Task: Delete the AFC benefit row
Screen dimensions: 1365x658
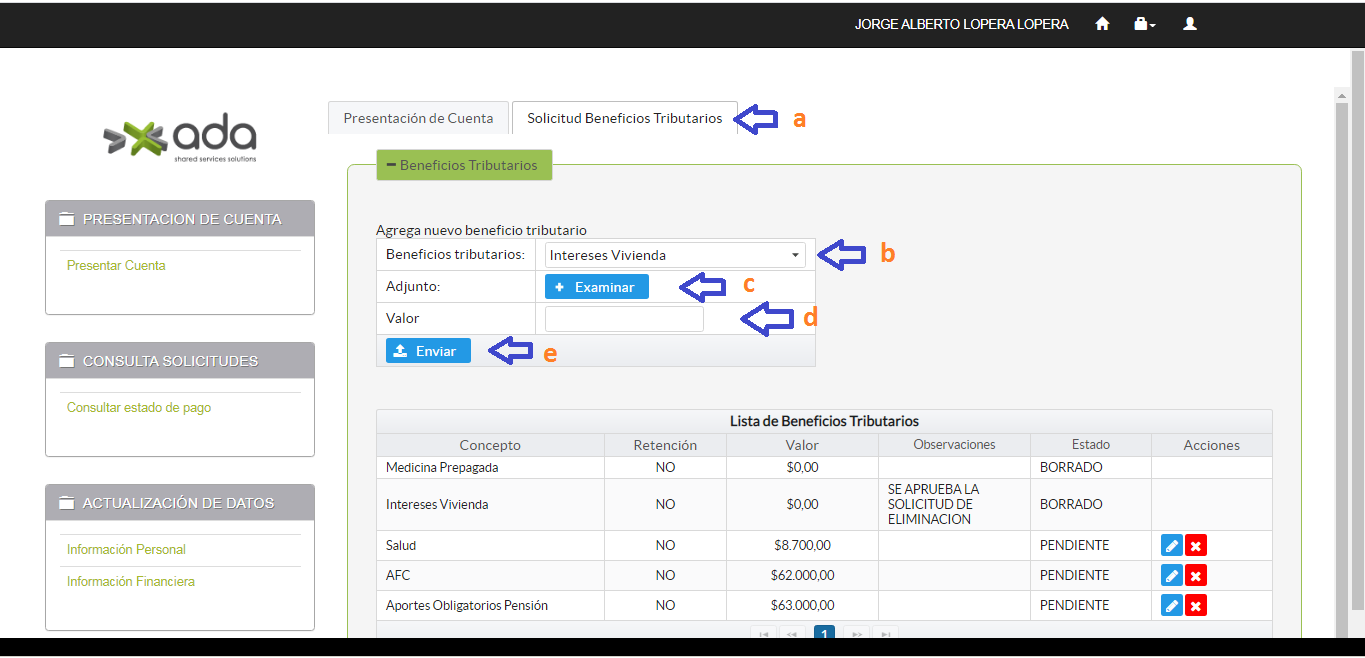Action: (1196, 576)
